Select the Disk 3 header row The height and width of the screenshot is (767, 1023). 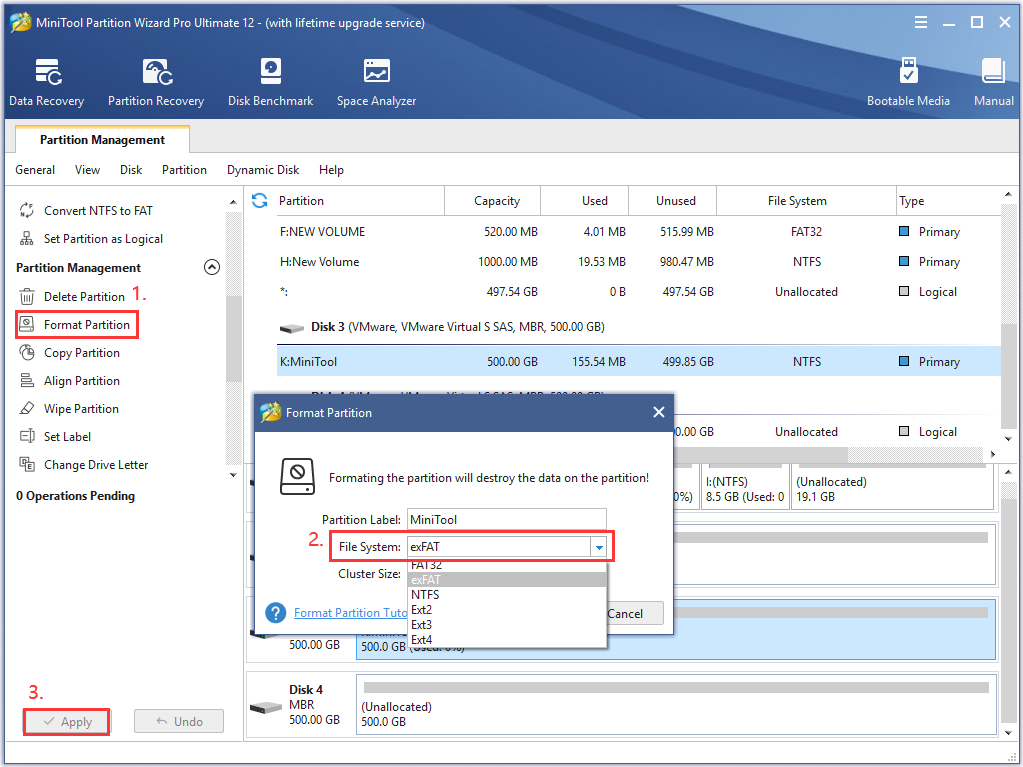(639, 327)
